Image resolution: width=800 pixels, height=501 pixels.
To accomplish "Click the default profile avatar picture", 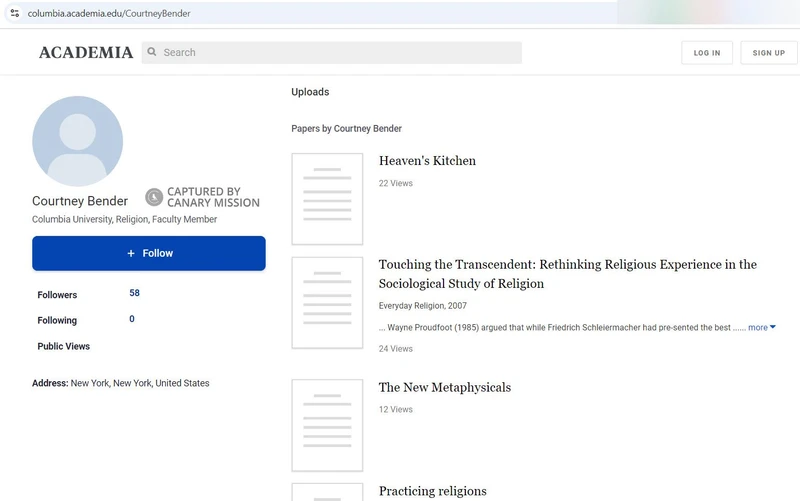I will coord(78,141).
